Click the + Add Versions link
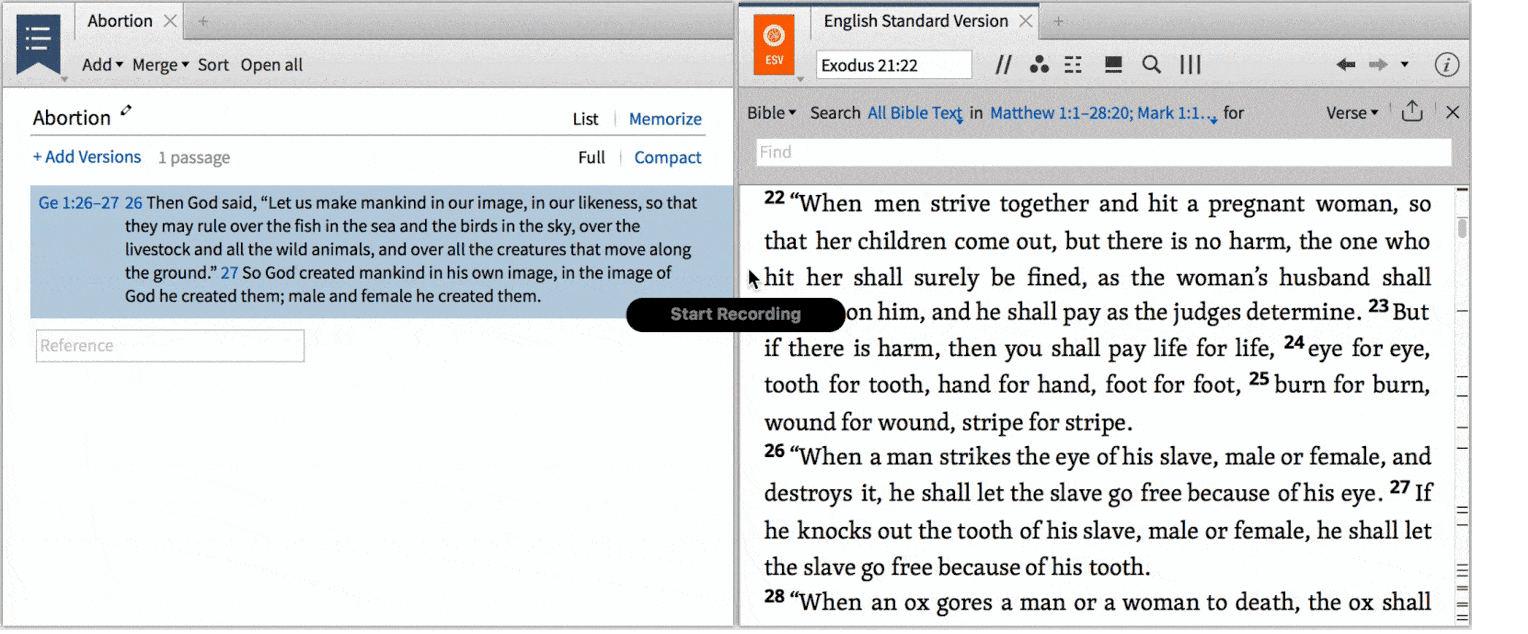This screenshot has width=1528, height=634. [87, 157]
